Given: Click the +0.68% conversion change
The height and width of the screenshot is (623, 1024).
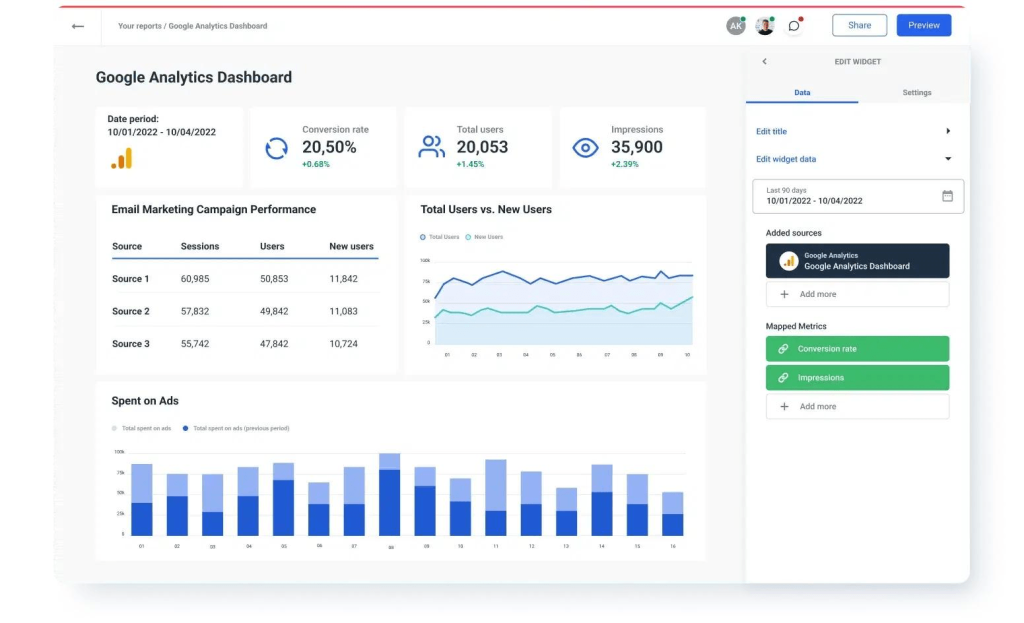Looking at the screenshot, I should (315, 164).
